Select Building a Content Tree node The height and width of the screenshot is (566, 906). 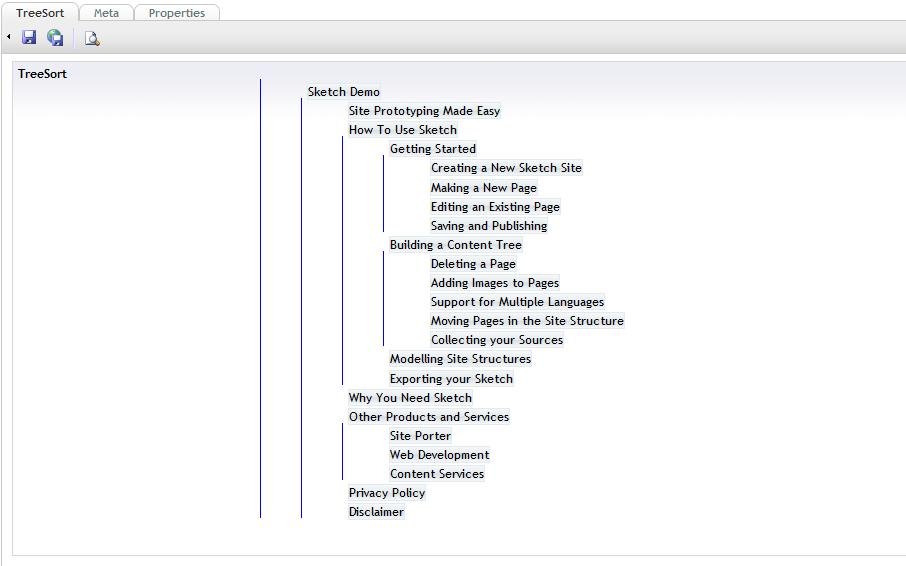click(x=455, y=245)
